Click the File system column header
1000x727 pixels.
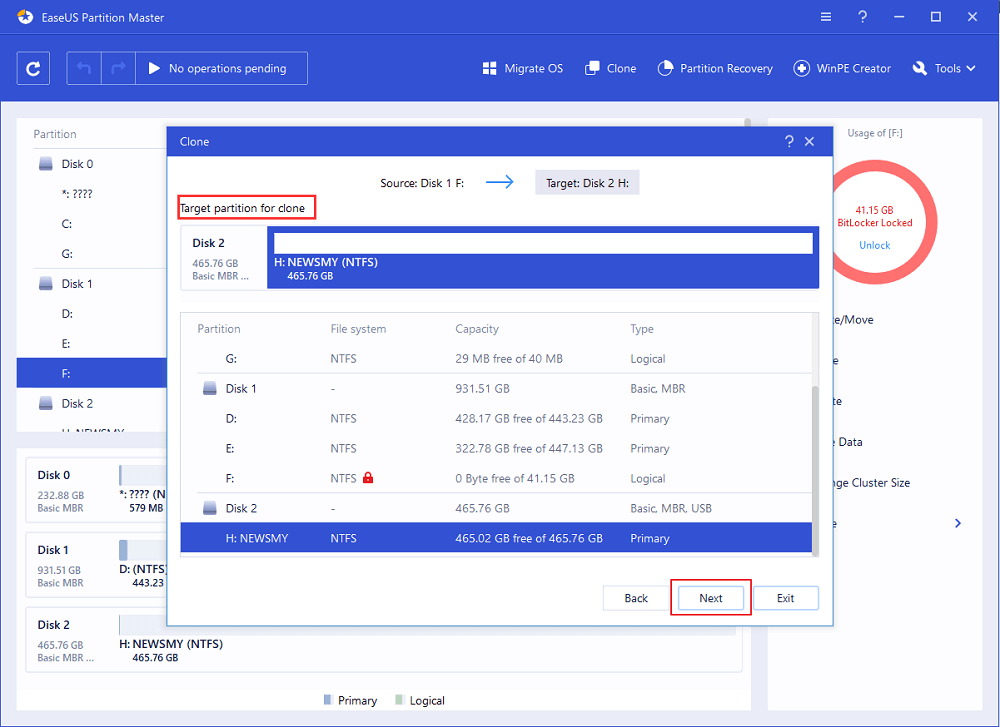pos(358,329)
